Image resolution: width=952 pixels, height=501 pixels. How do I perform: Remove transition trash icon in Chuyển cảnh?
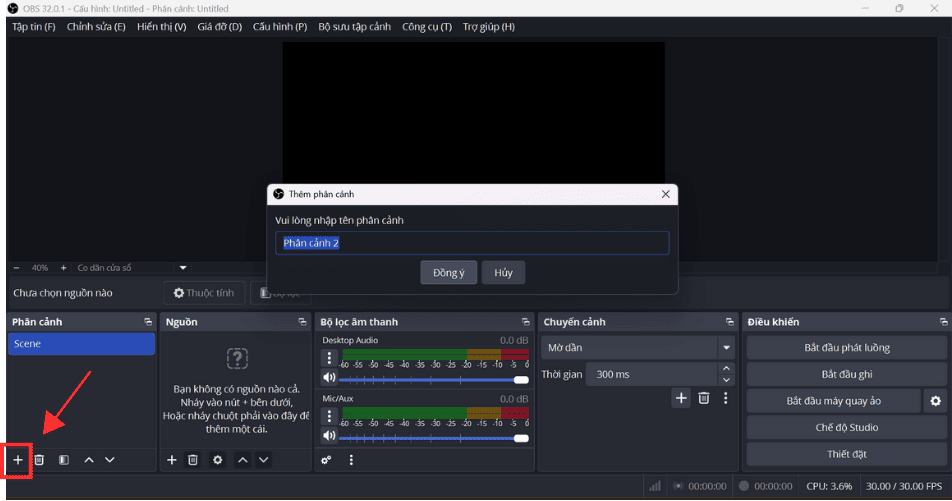[704, 398]
